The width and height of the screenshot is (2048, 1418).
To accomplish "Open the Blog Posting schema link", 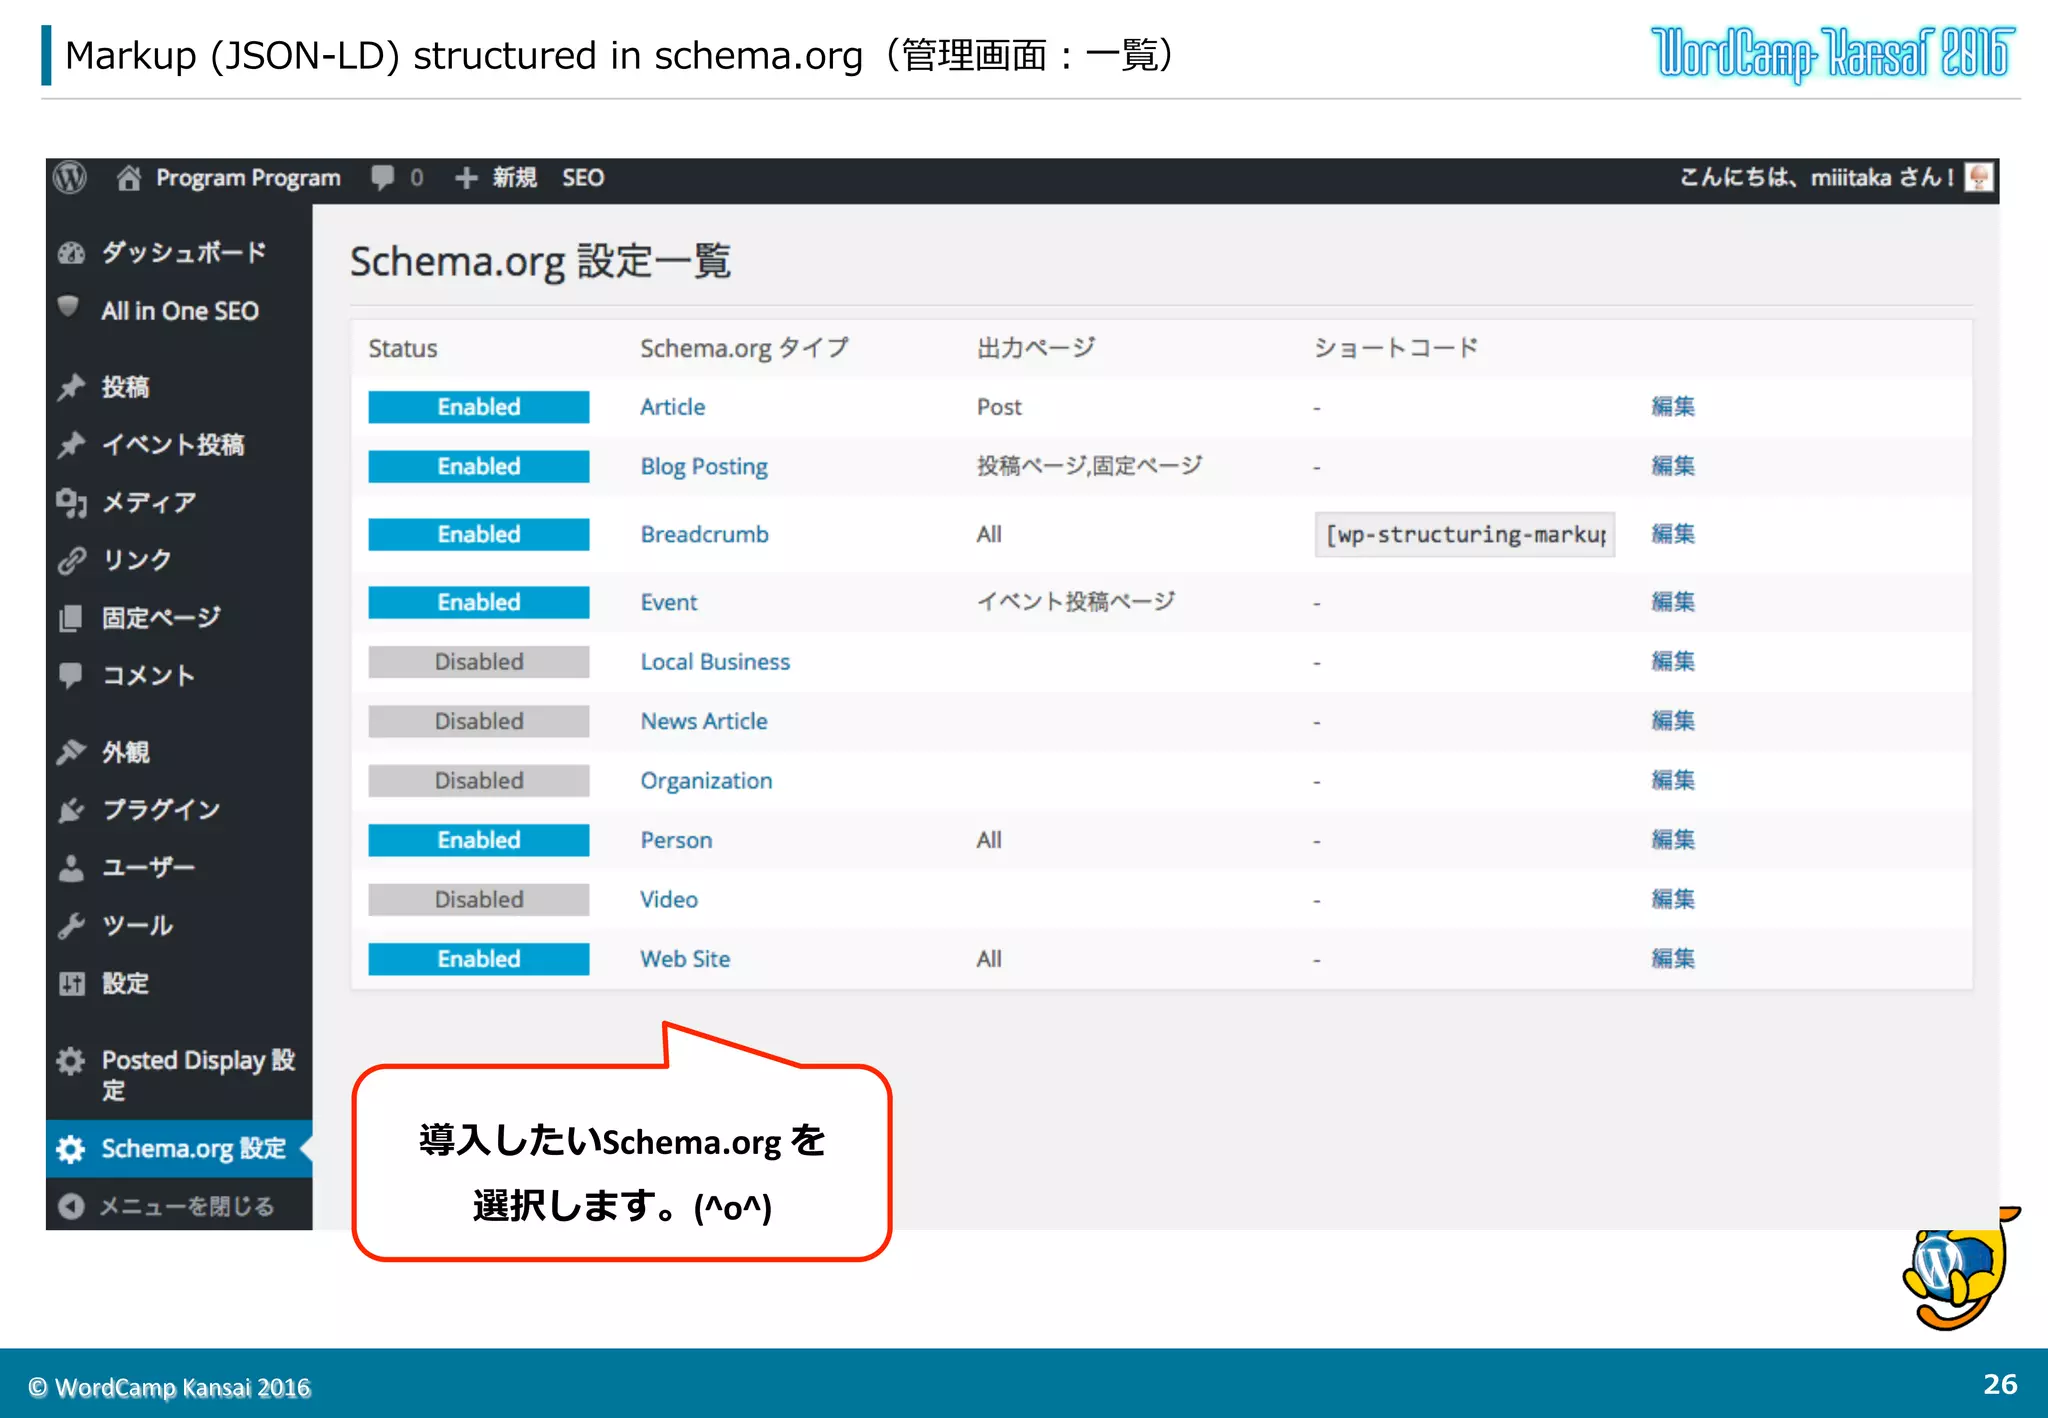I will [704, 467].
